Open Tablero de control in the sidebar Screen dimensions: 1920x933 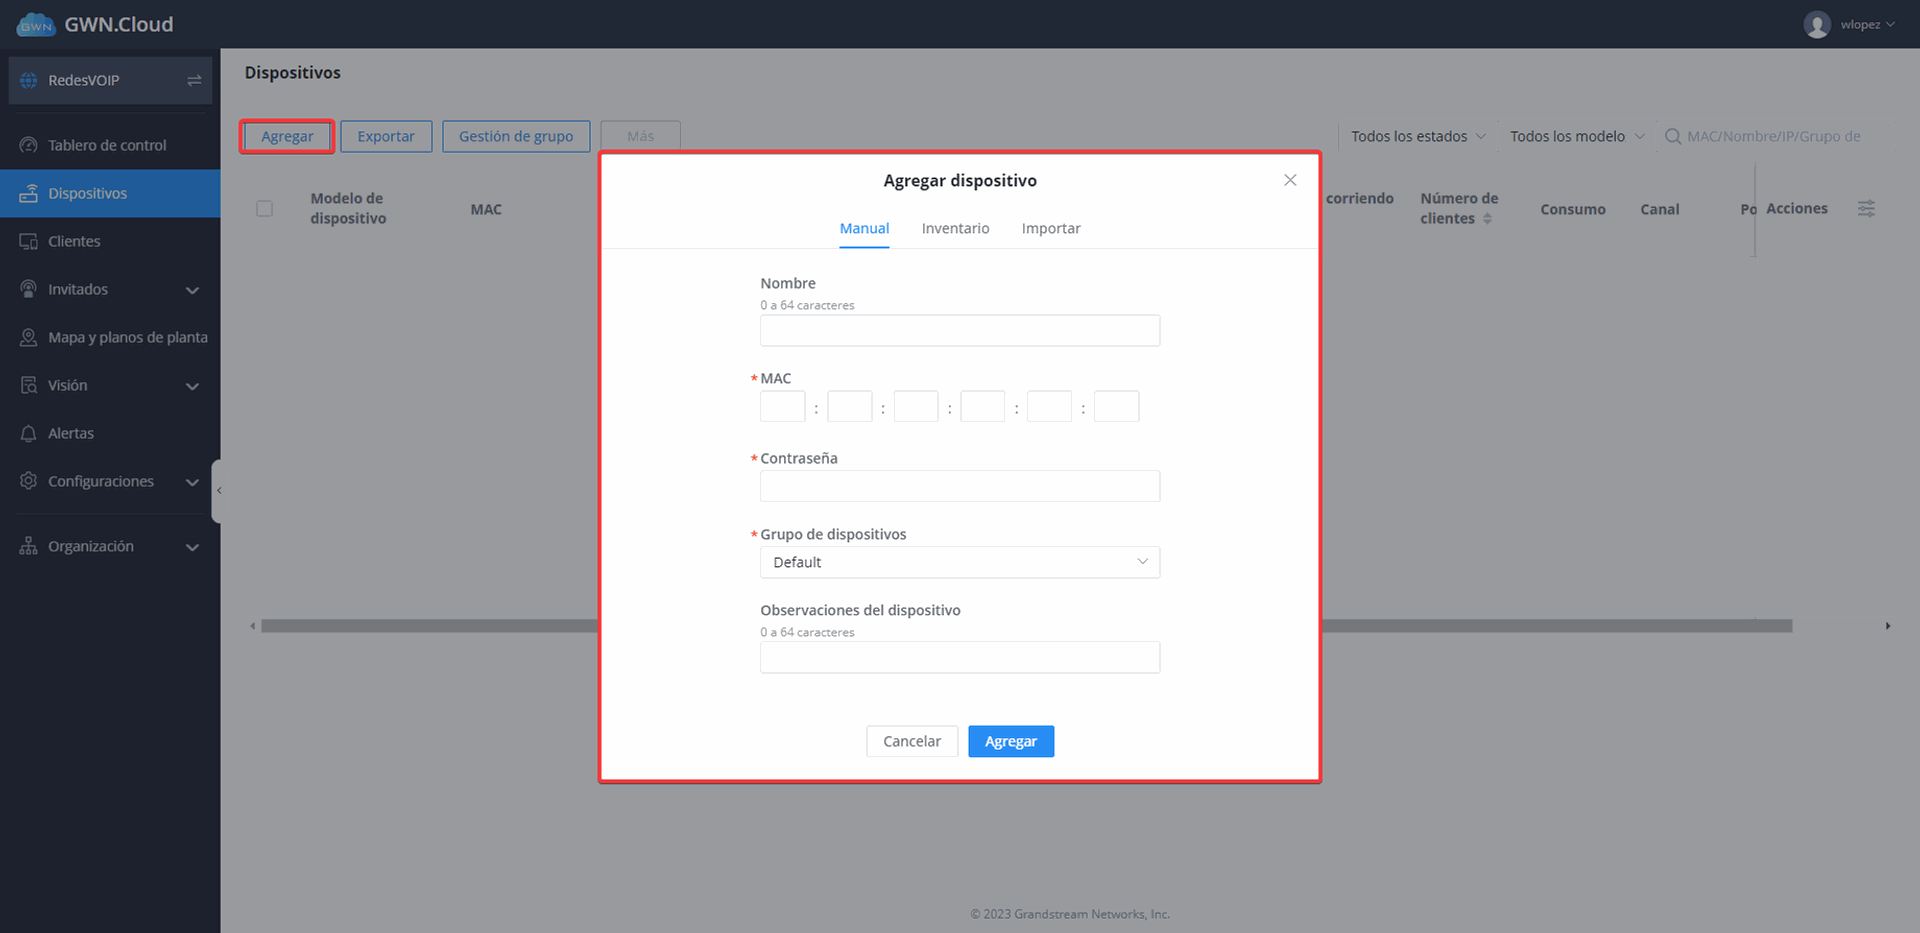pos(110,145)
